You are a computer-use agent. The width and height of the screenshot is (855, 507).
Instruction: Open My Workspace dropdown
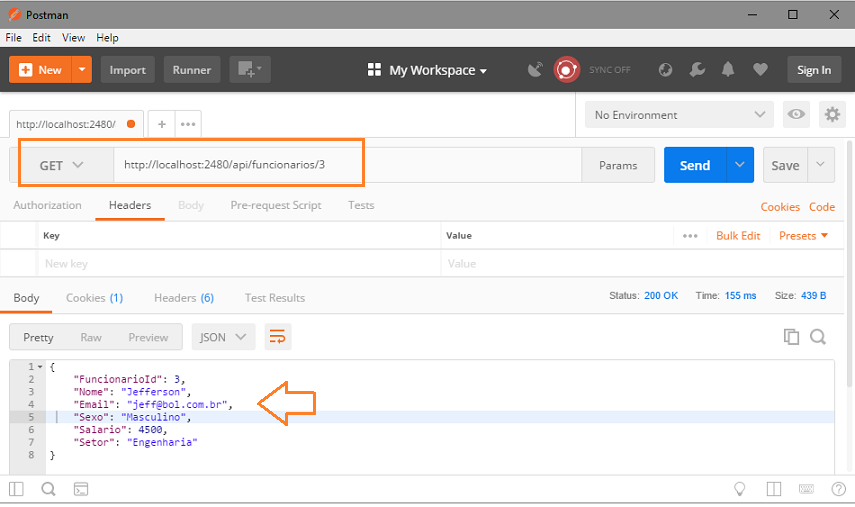click(438, 70)
